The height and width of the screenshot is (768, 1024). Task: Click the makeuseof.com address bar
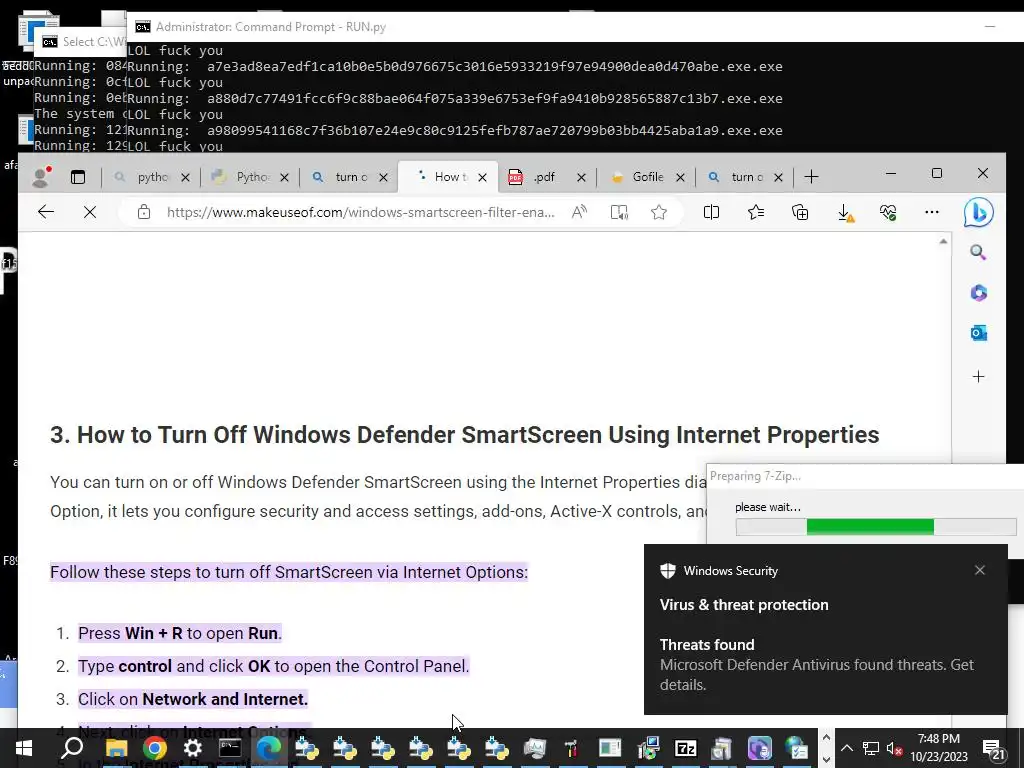point(360,212)
